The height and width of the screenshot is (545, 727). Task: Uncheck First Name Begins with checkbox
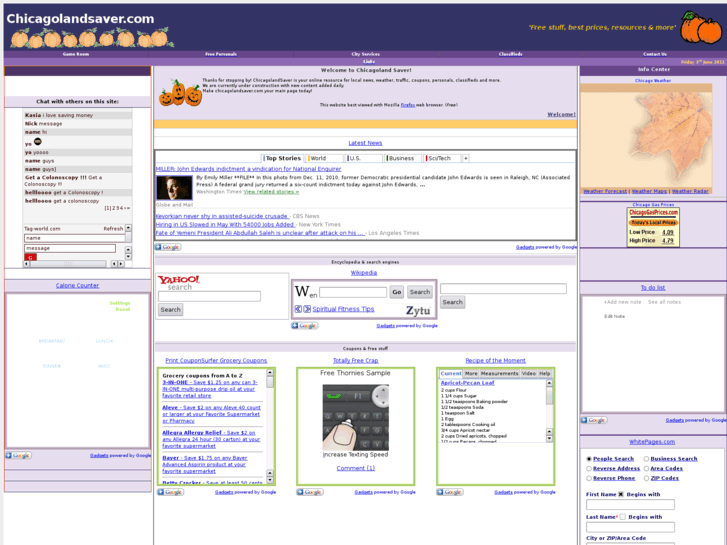[x=621, y=494]
